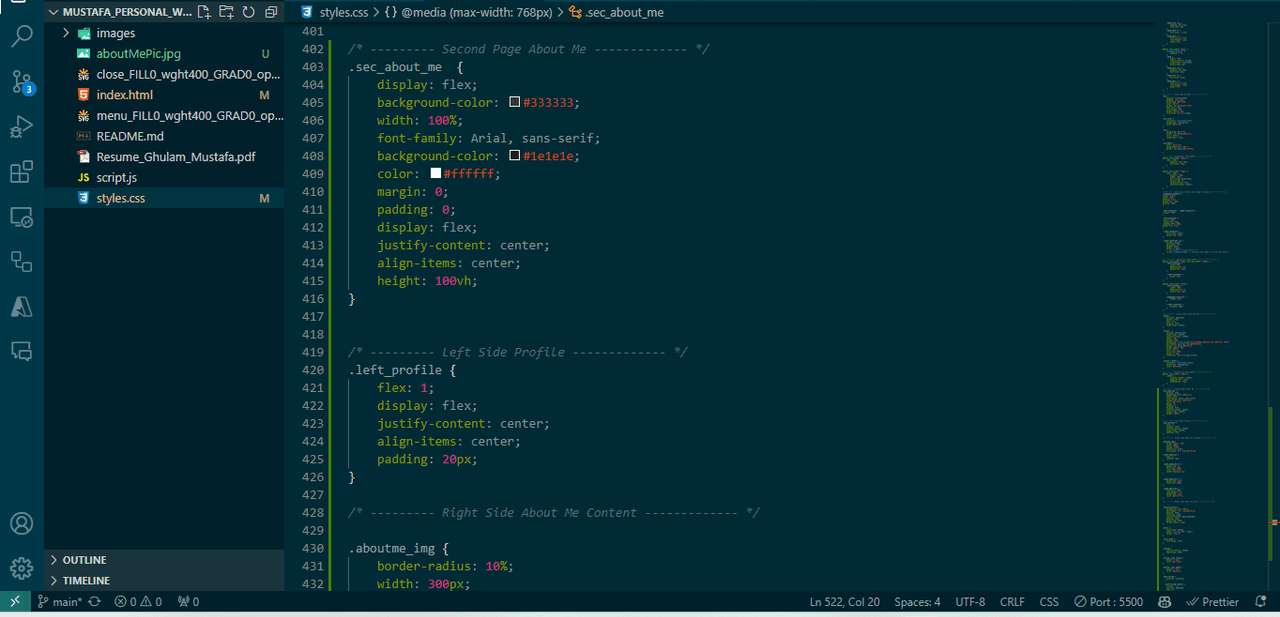1280x617 pixels.
Task: Change CRLF line ending setting
Action: (x=1012, y=602)
